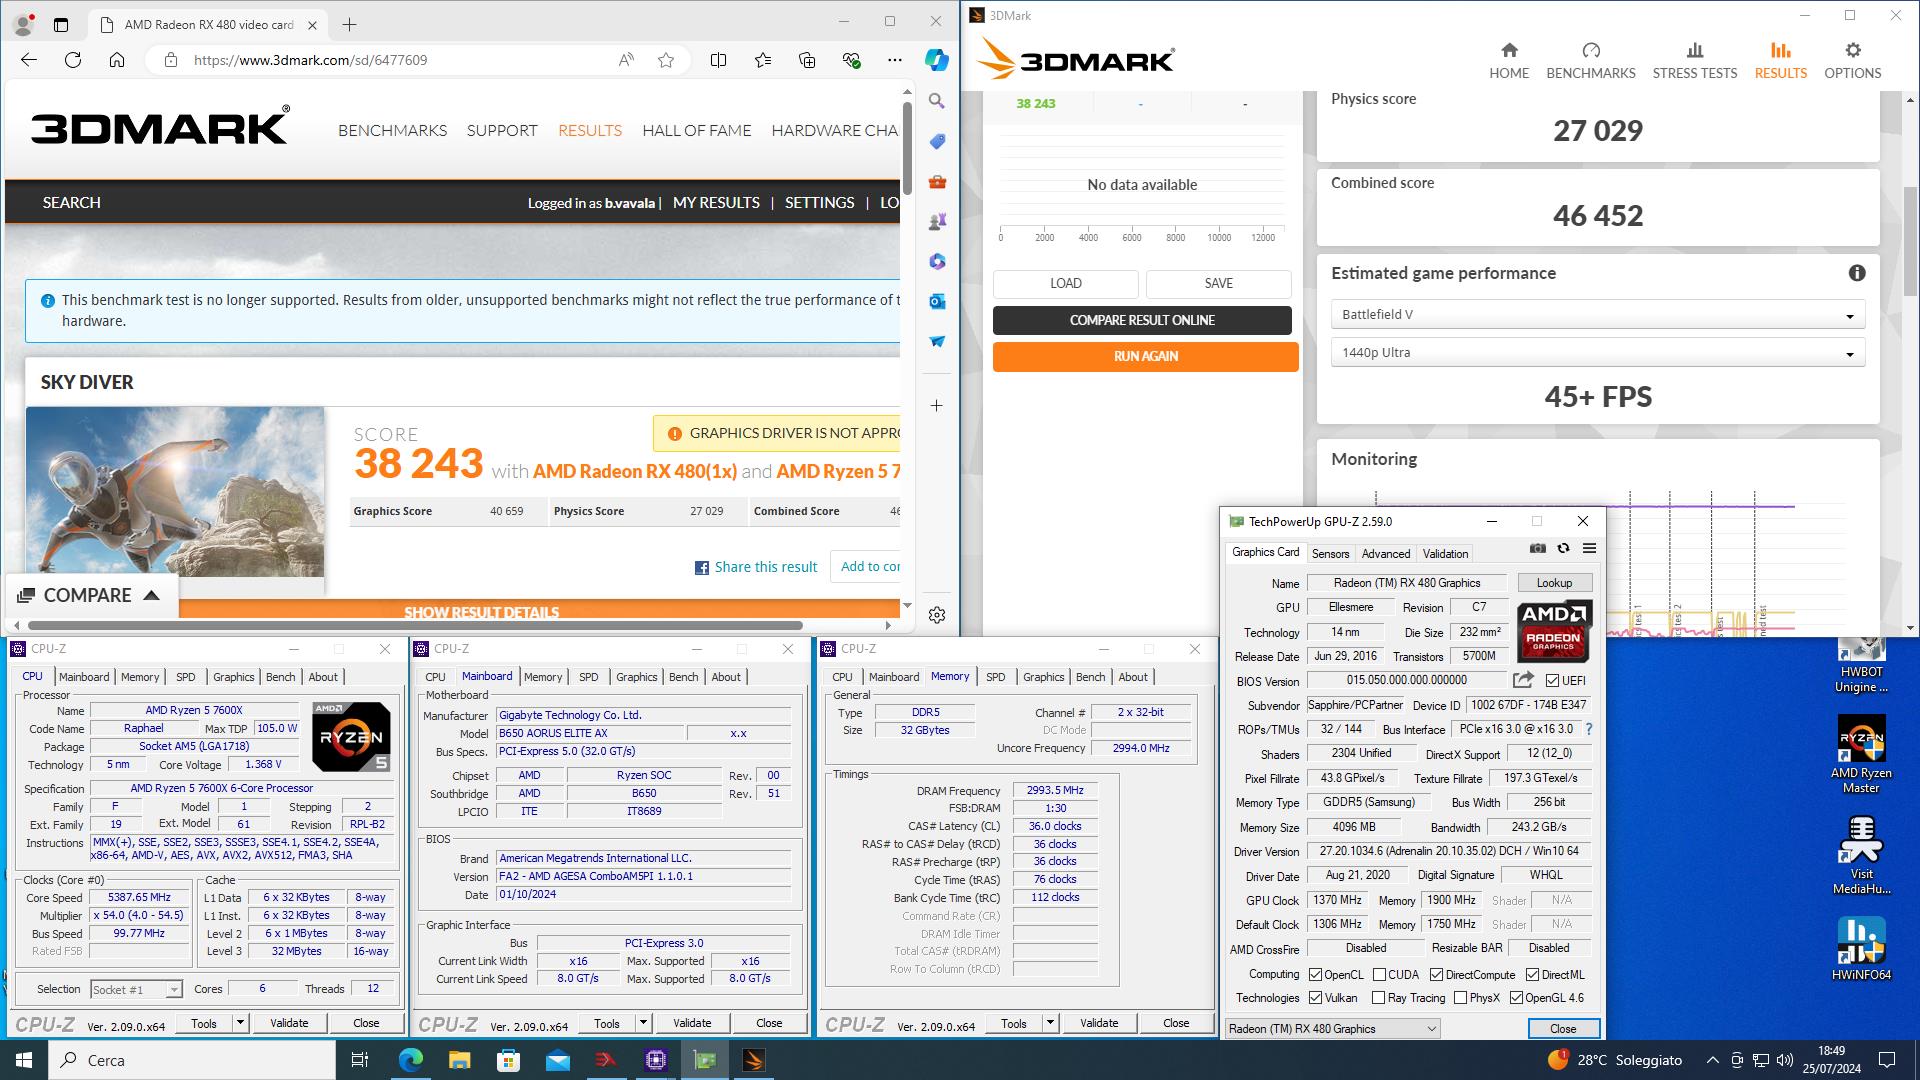This screenshot has height=1080, width=1920.
Task: Click Validate in the first CPU-Z window
Action: 289,1023
